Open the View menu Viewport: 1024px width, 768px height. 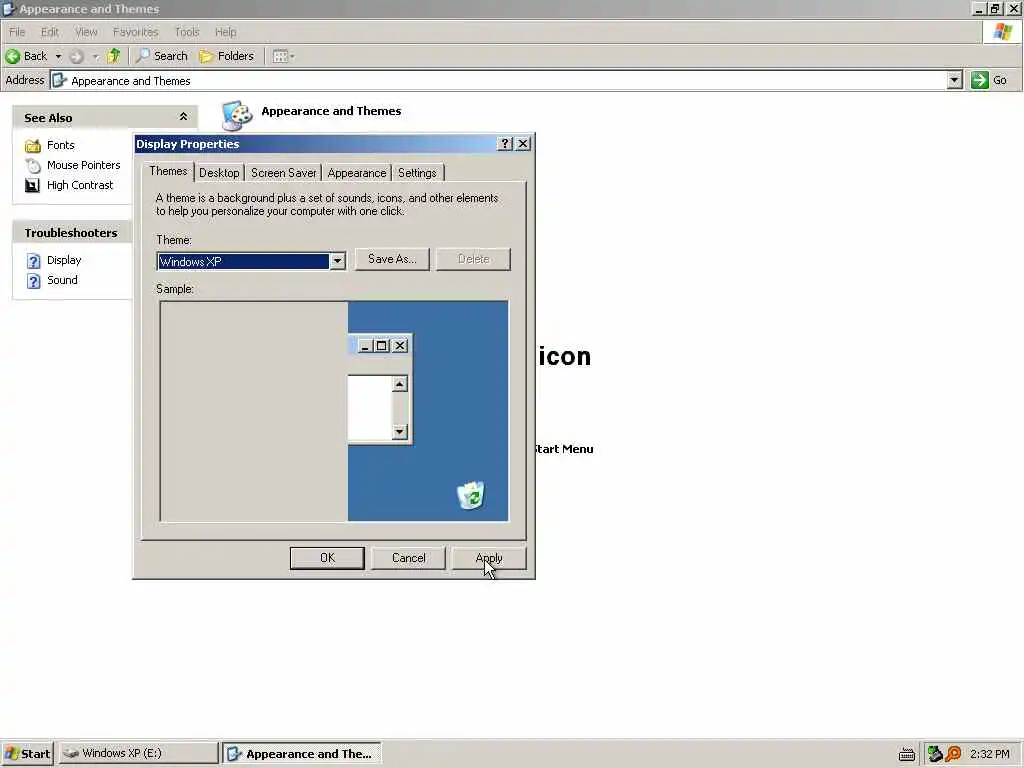[86, 32]
